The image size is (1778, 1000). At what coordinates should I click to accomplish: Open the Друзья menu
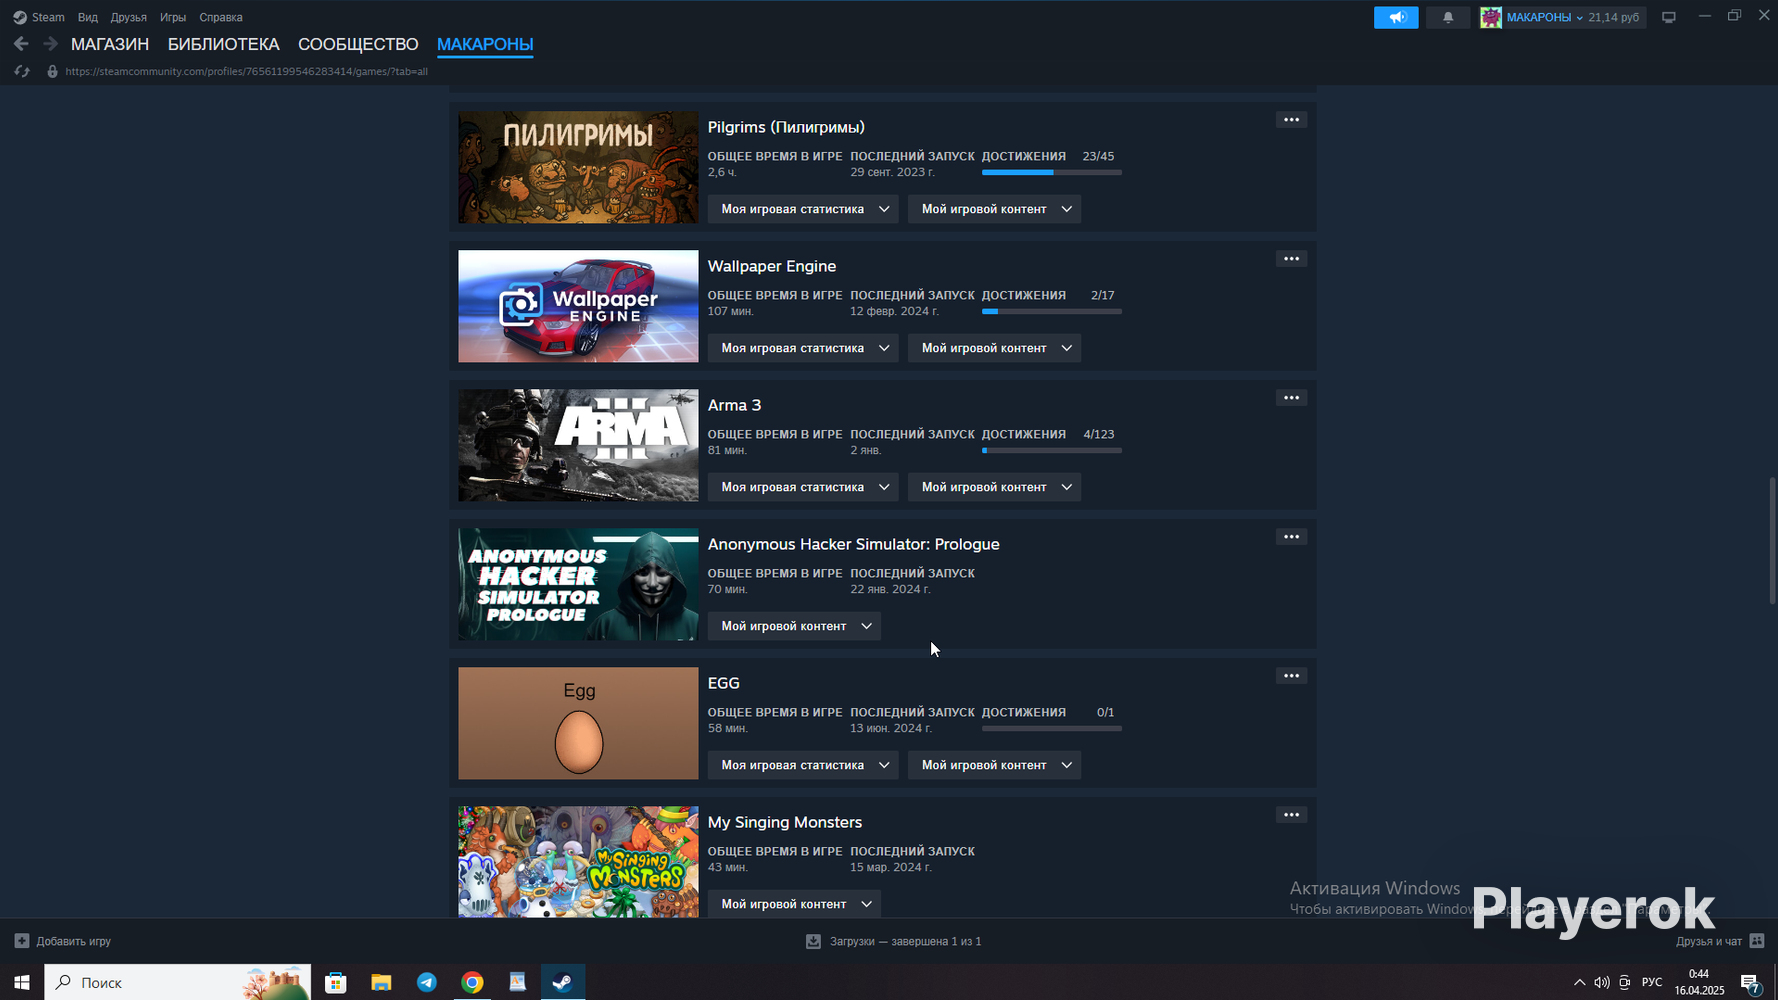click(128, 17)
